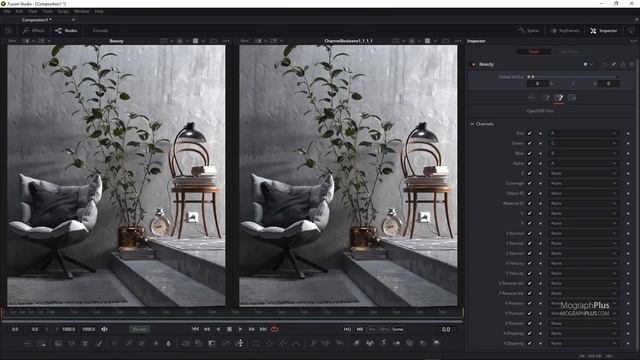
Task: Select the Paint brush tool in toolbar
Action: coord(99,343)
